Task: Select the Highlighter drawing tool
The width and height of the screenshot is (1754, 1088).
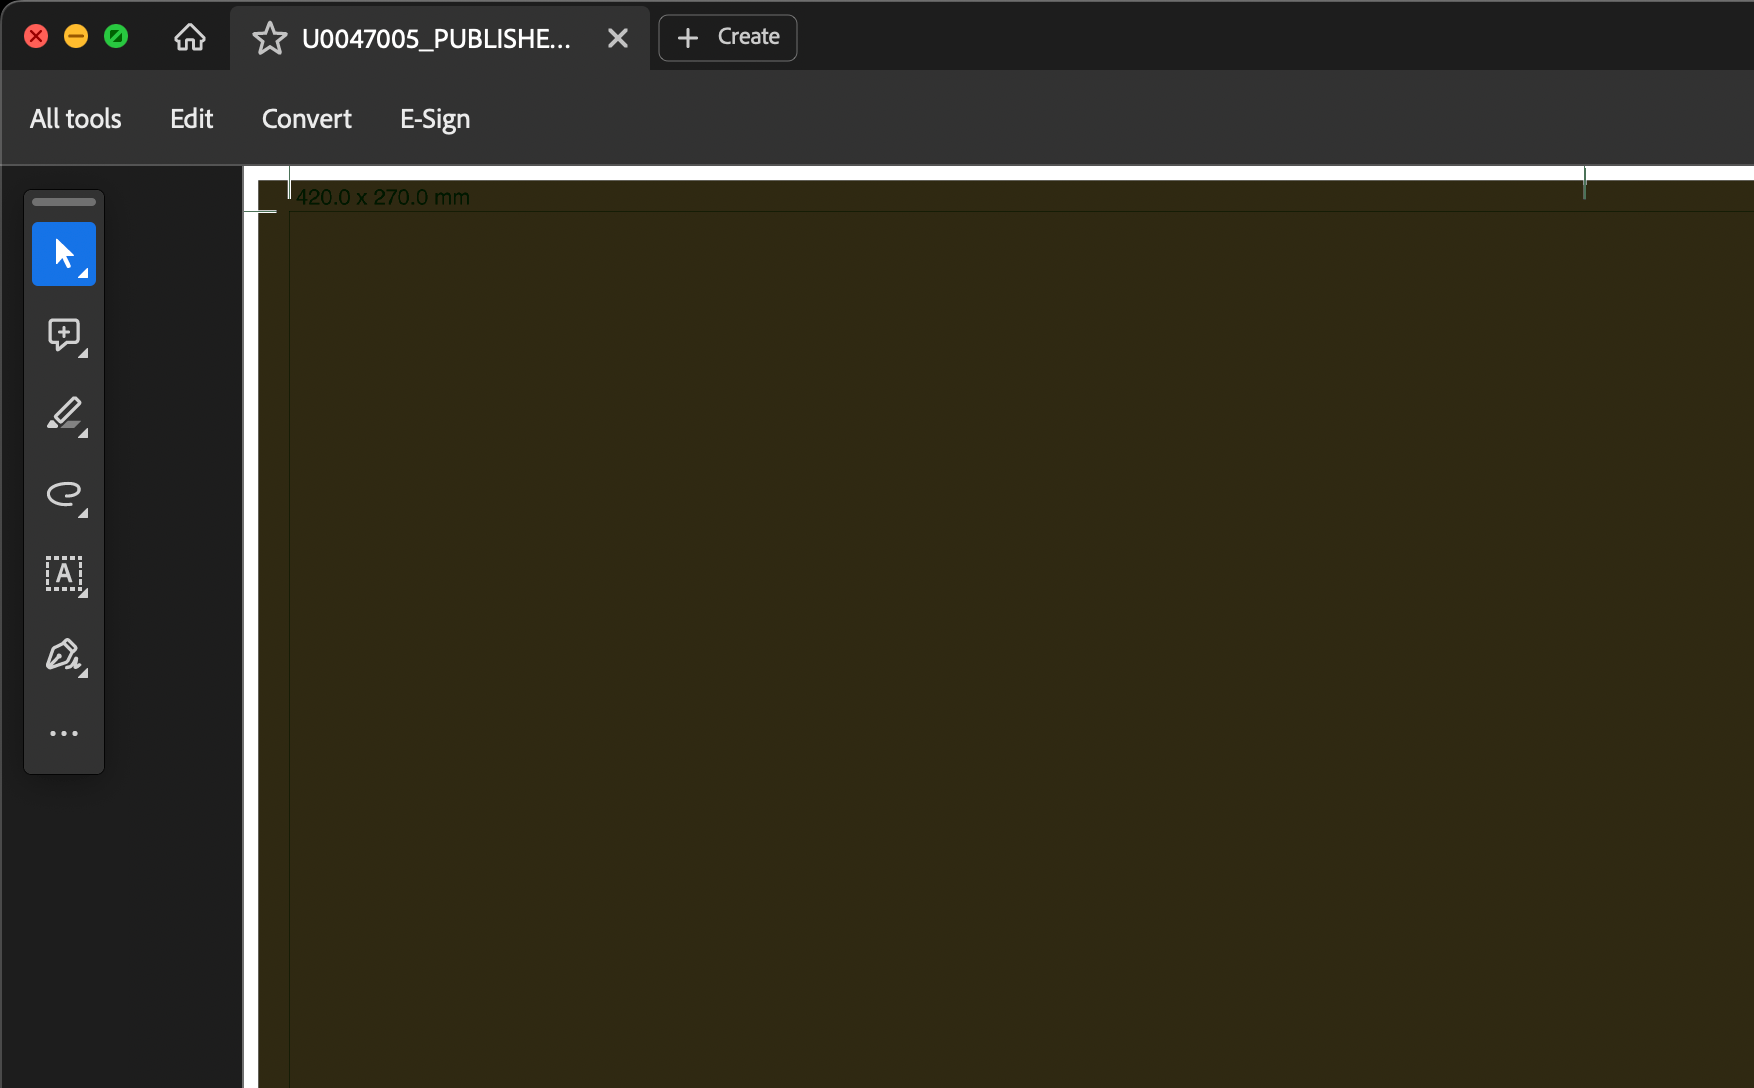Action: coord(63,414)
